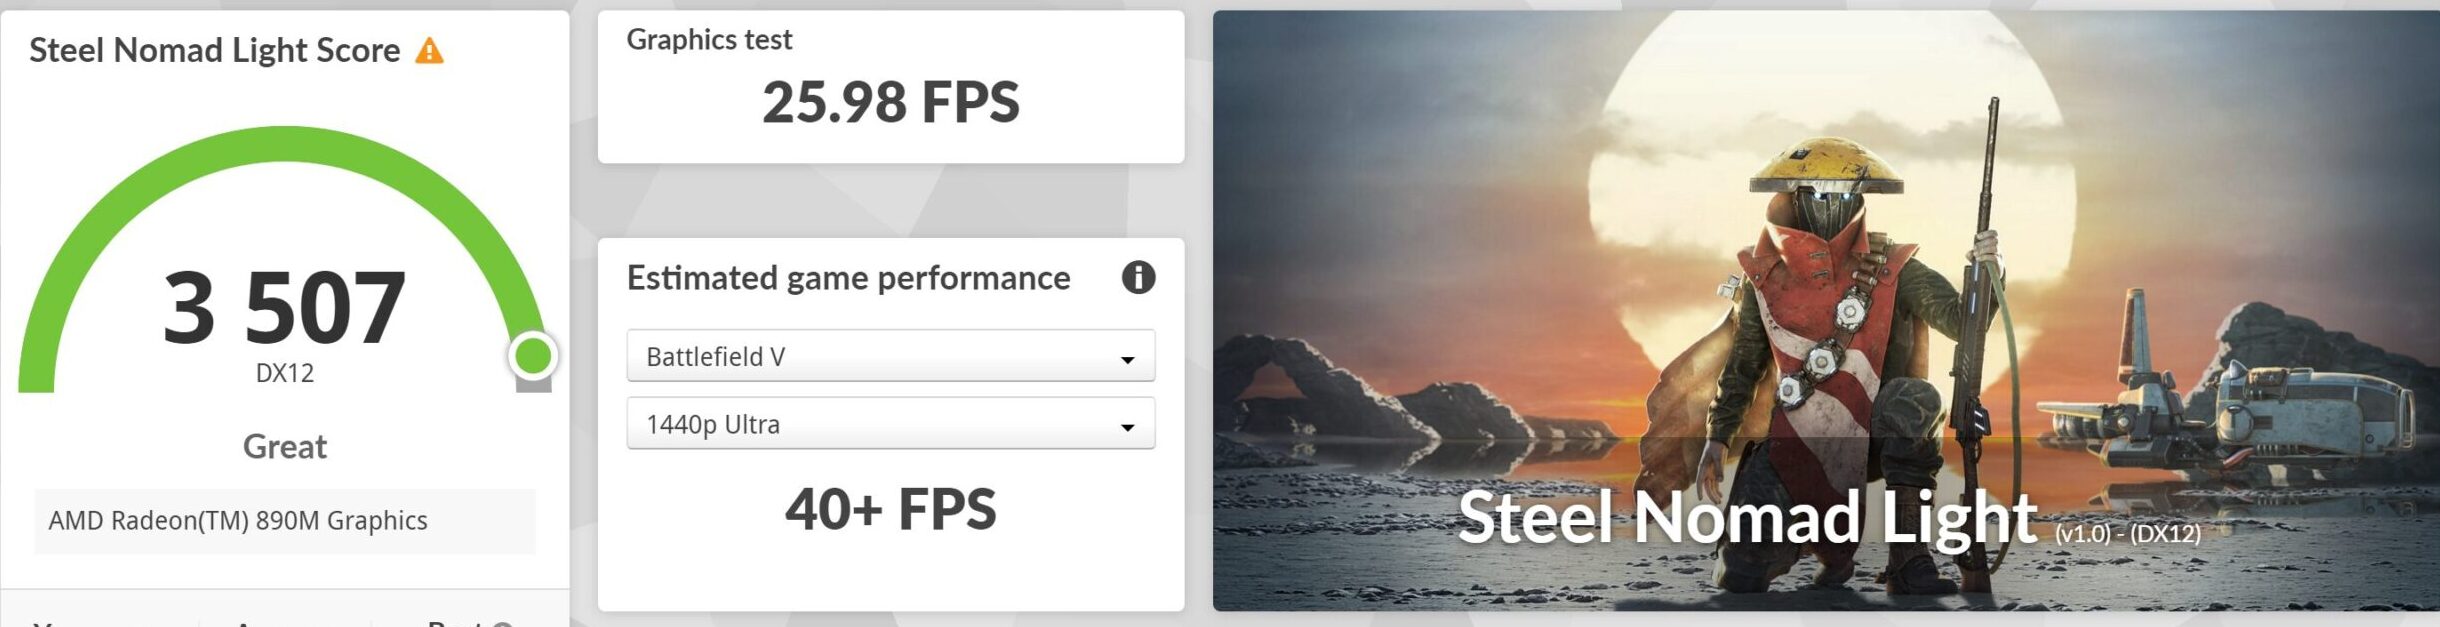Click the 40+ FPS estimated value

[890, 509]
